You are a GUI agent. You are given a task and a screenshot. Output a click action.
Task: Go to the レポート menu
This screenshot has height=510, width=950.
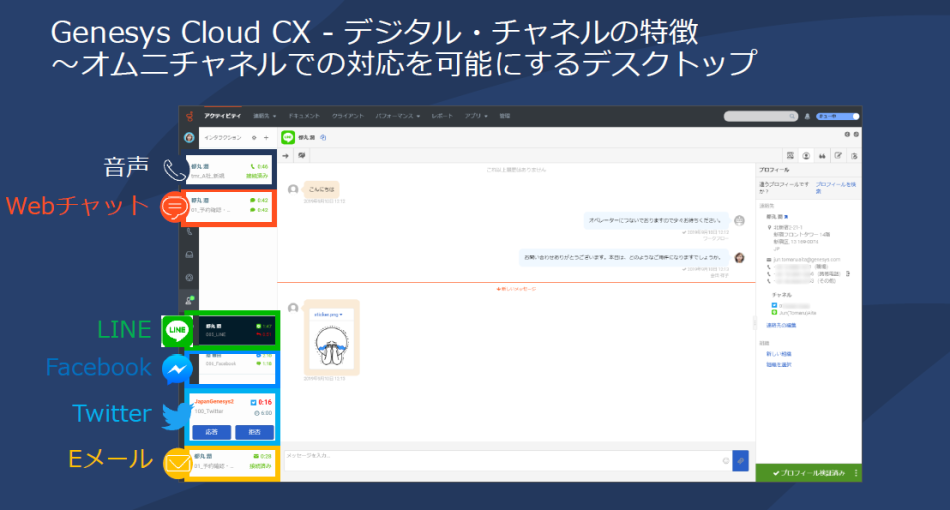[x=442, y=116]
